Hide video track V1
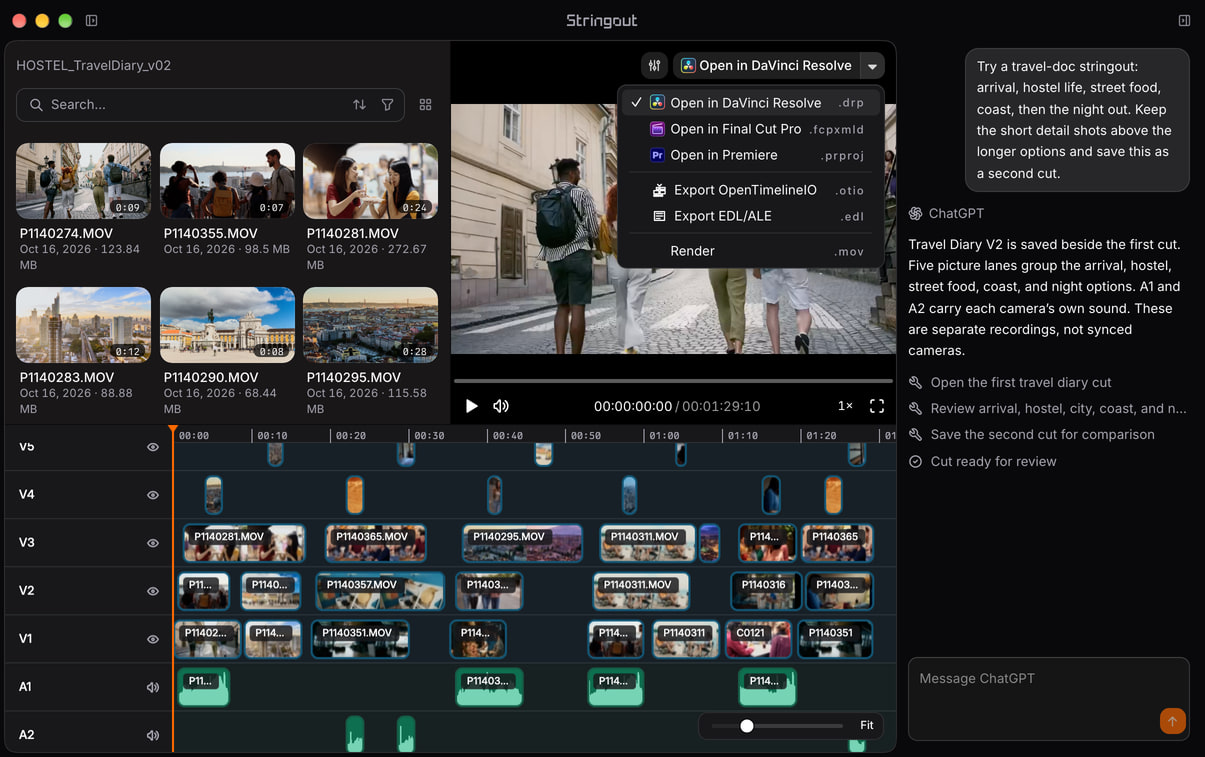This screenshot has height=757, width=1205. (x=153, y=639)
